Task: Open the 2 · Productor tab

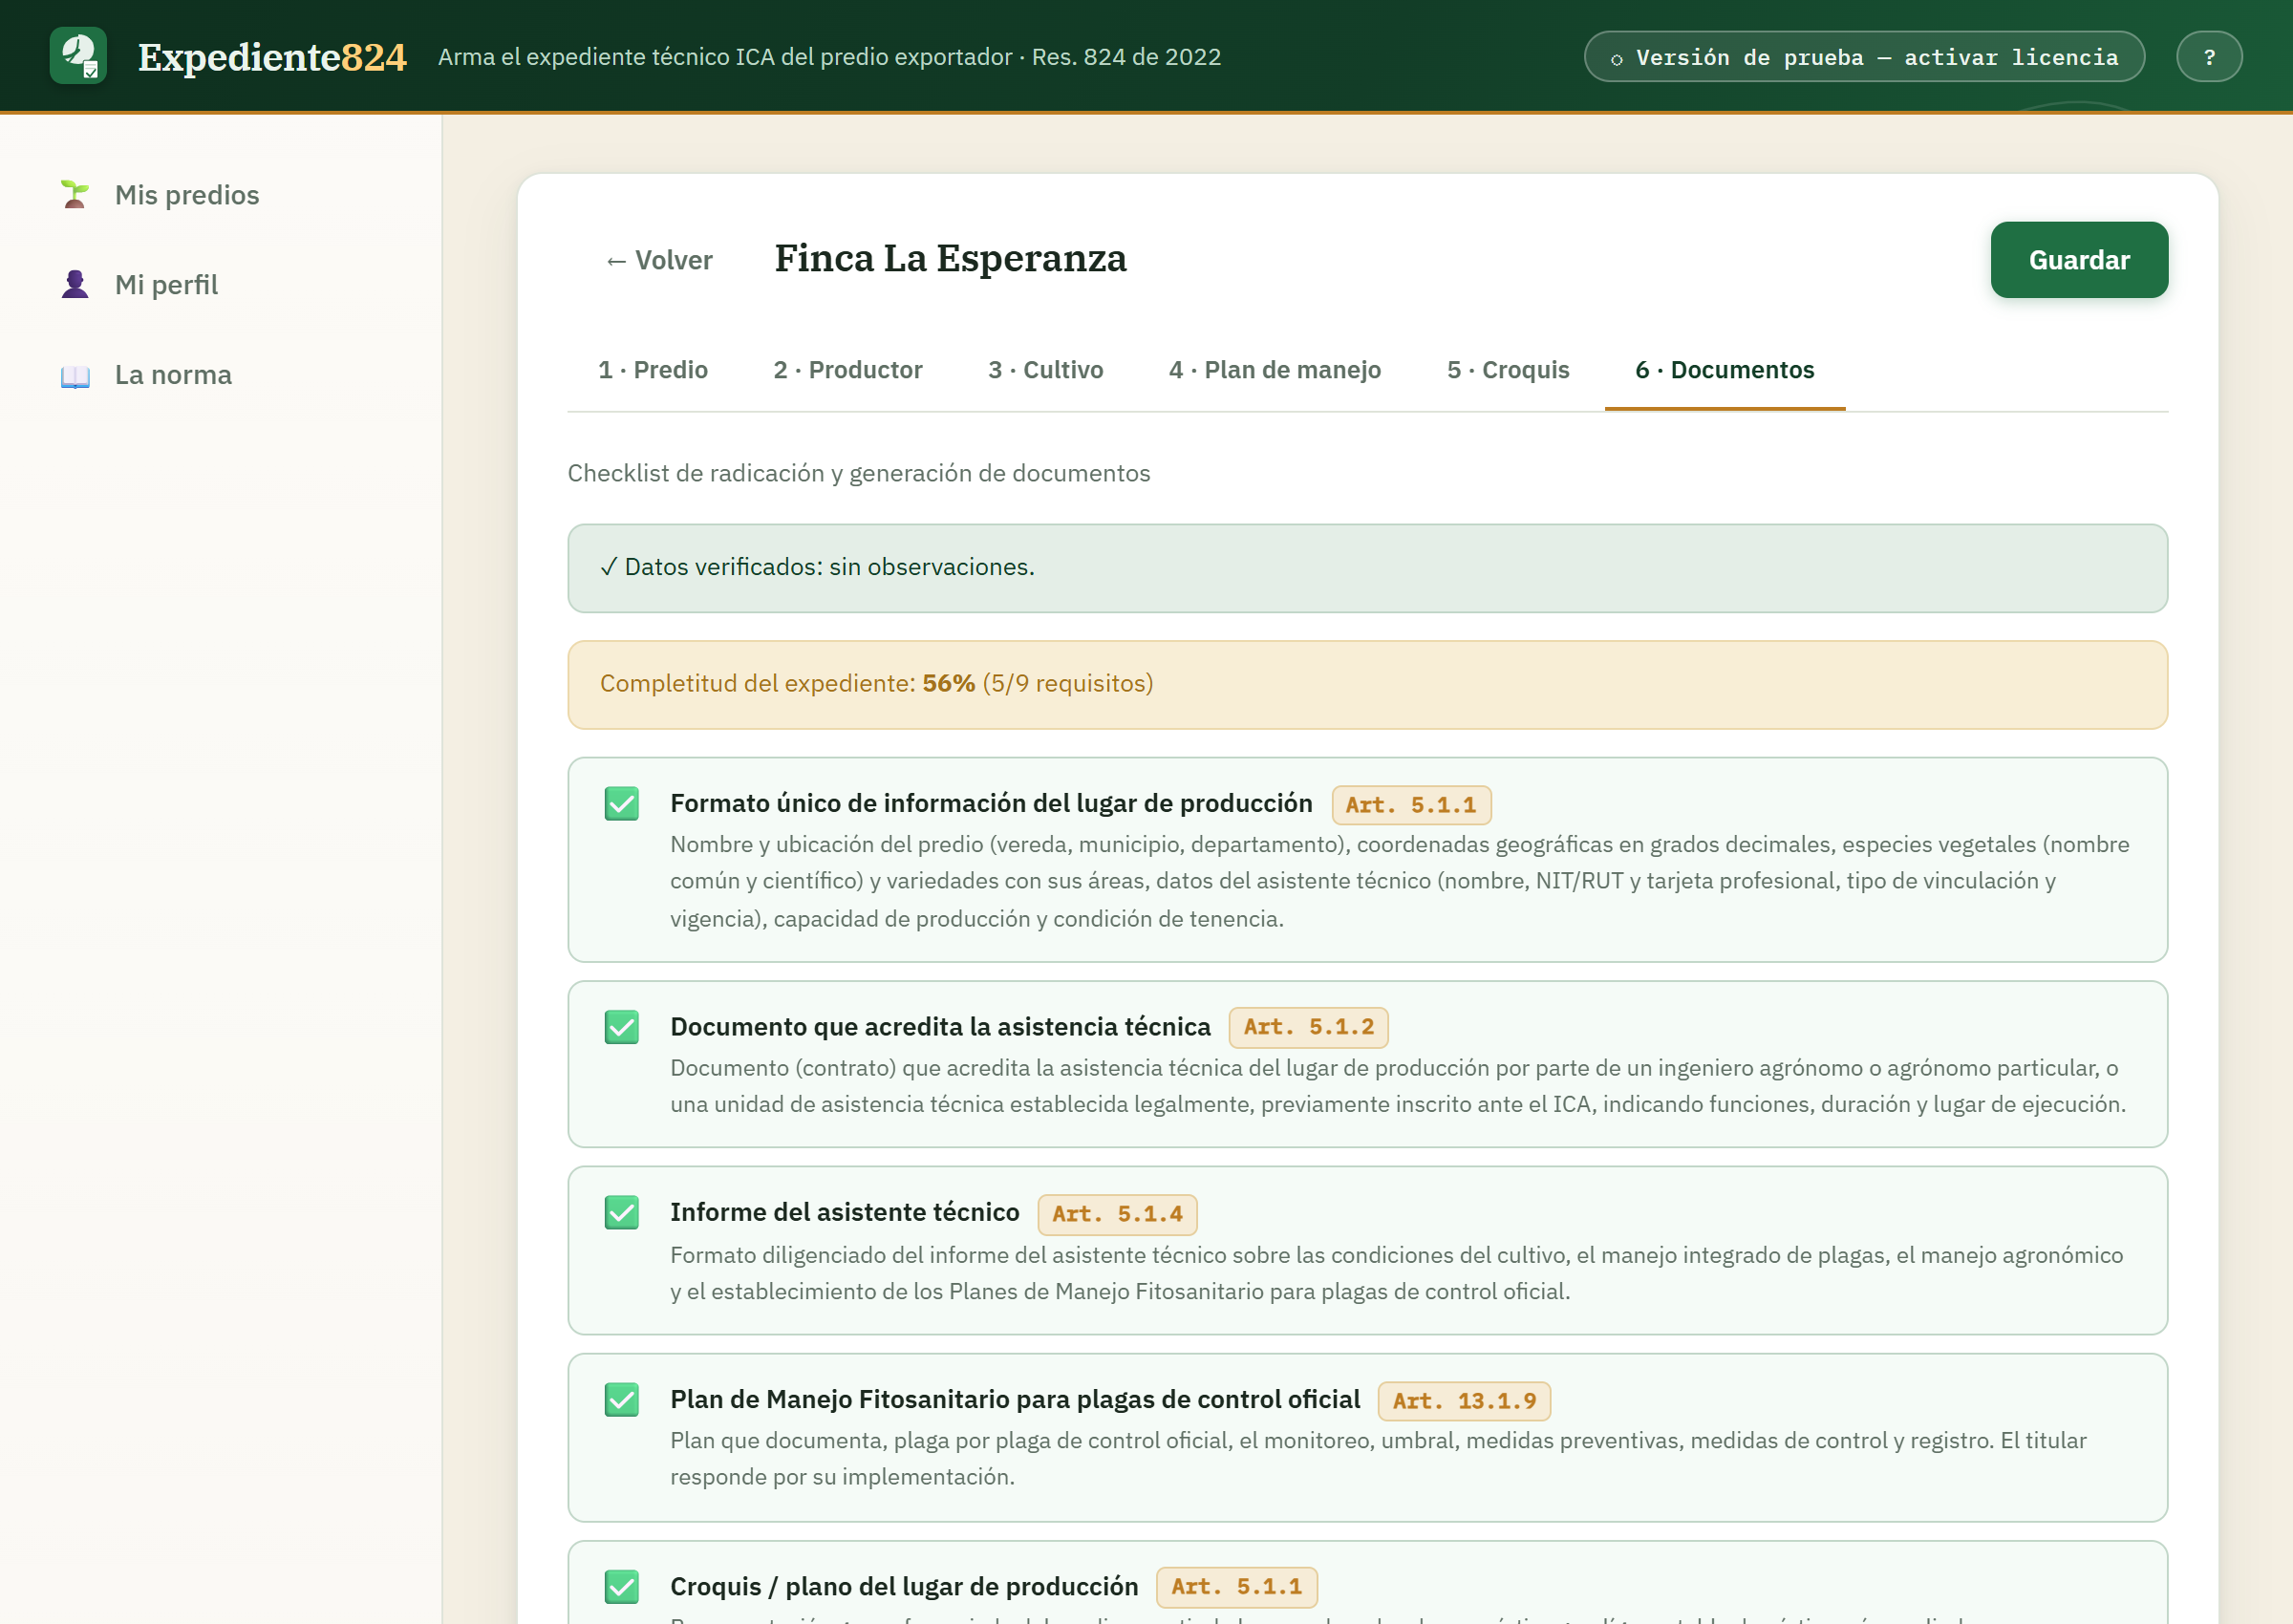Action: (x=847, y=370)
